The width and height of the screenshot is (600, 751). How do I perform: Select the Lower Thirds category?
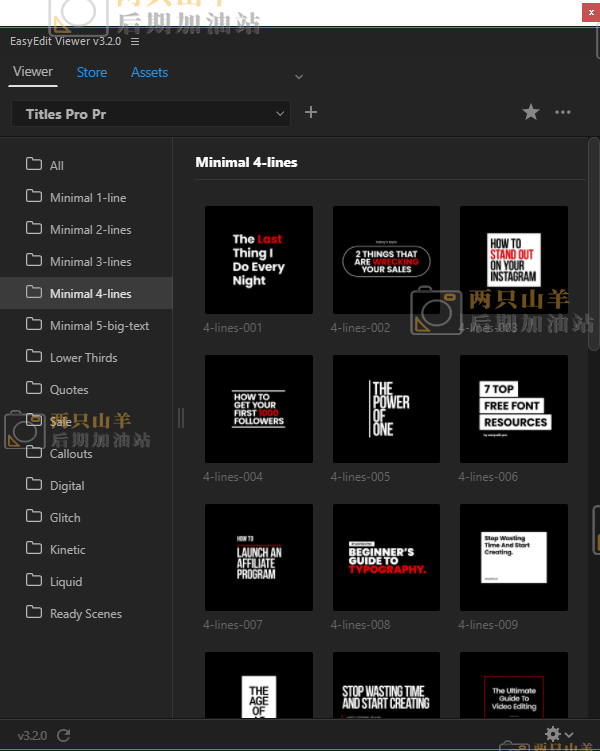(x=84, y=357)
